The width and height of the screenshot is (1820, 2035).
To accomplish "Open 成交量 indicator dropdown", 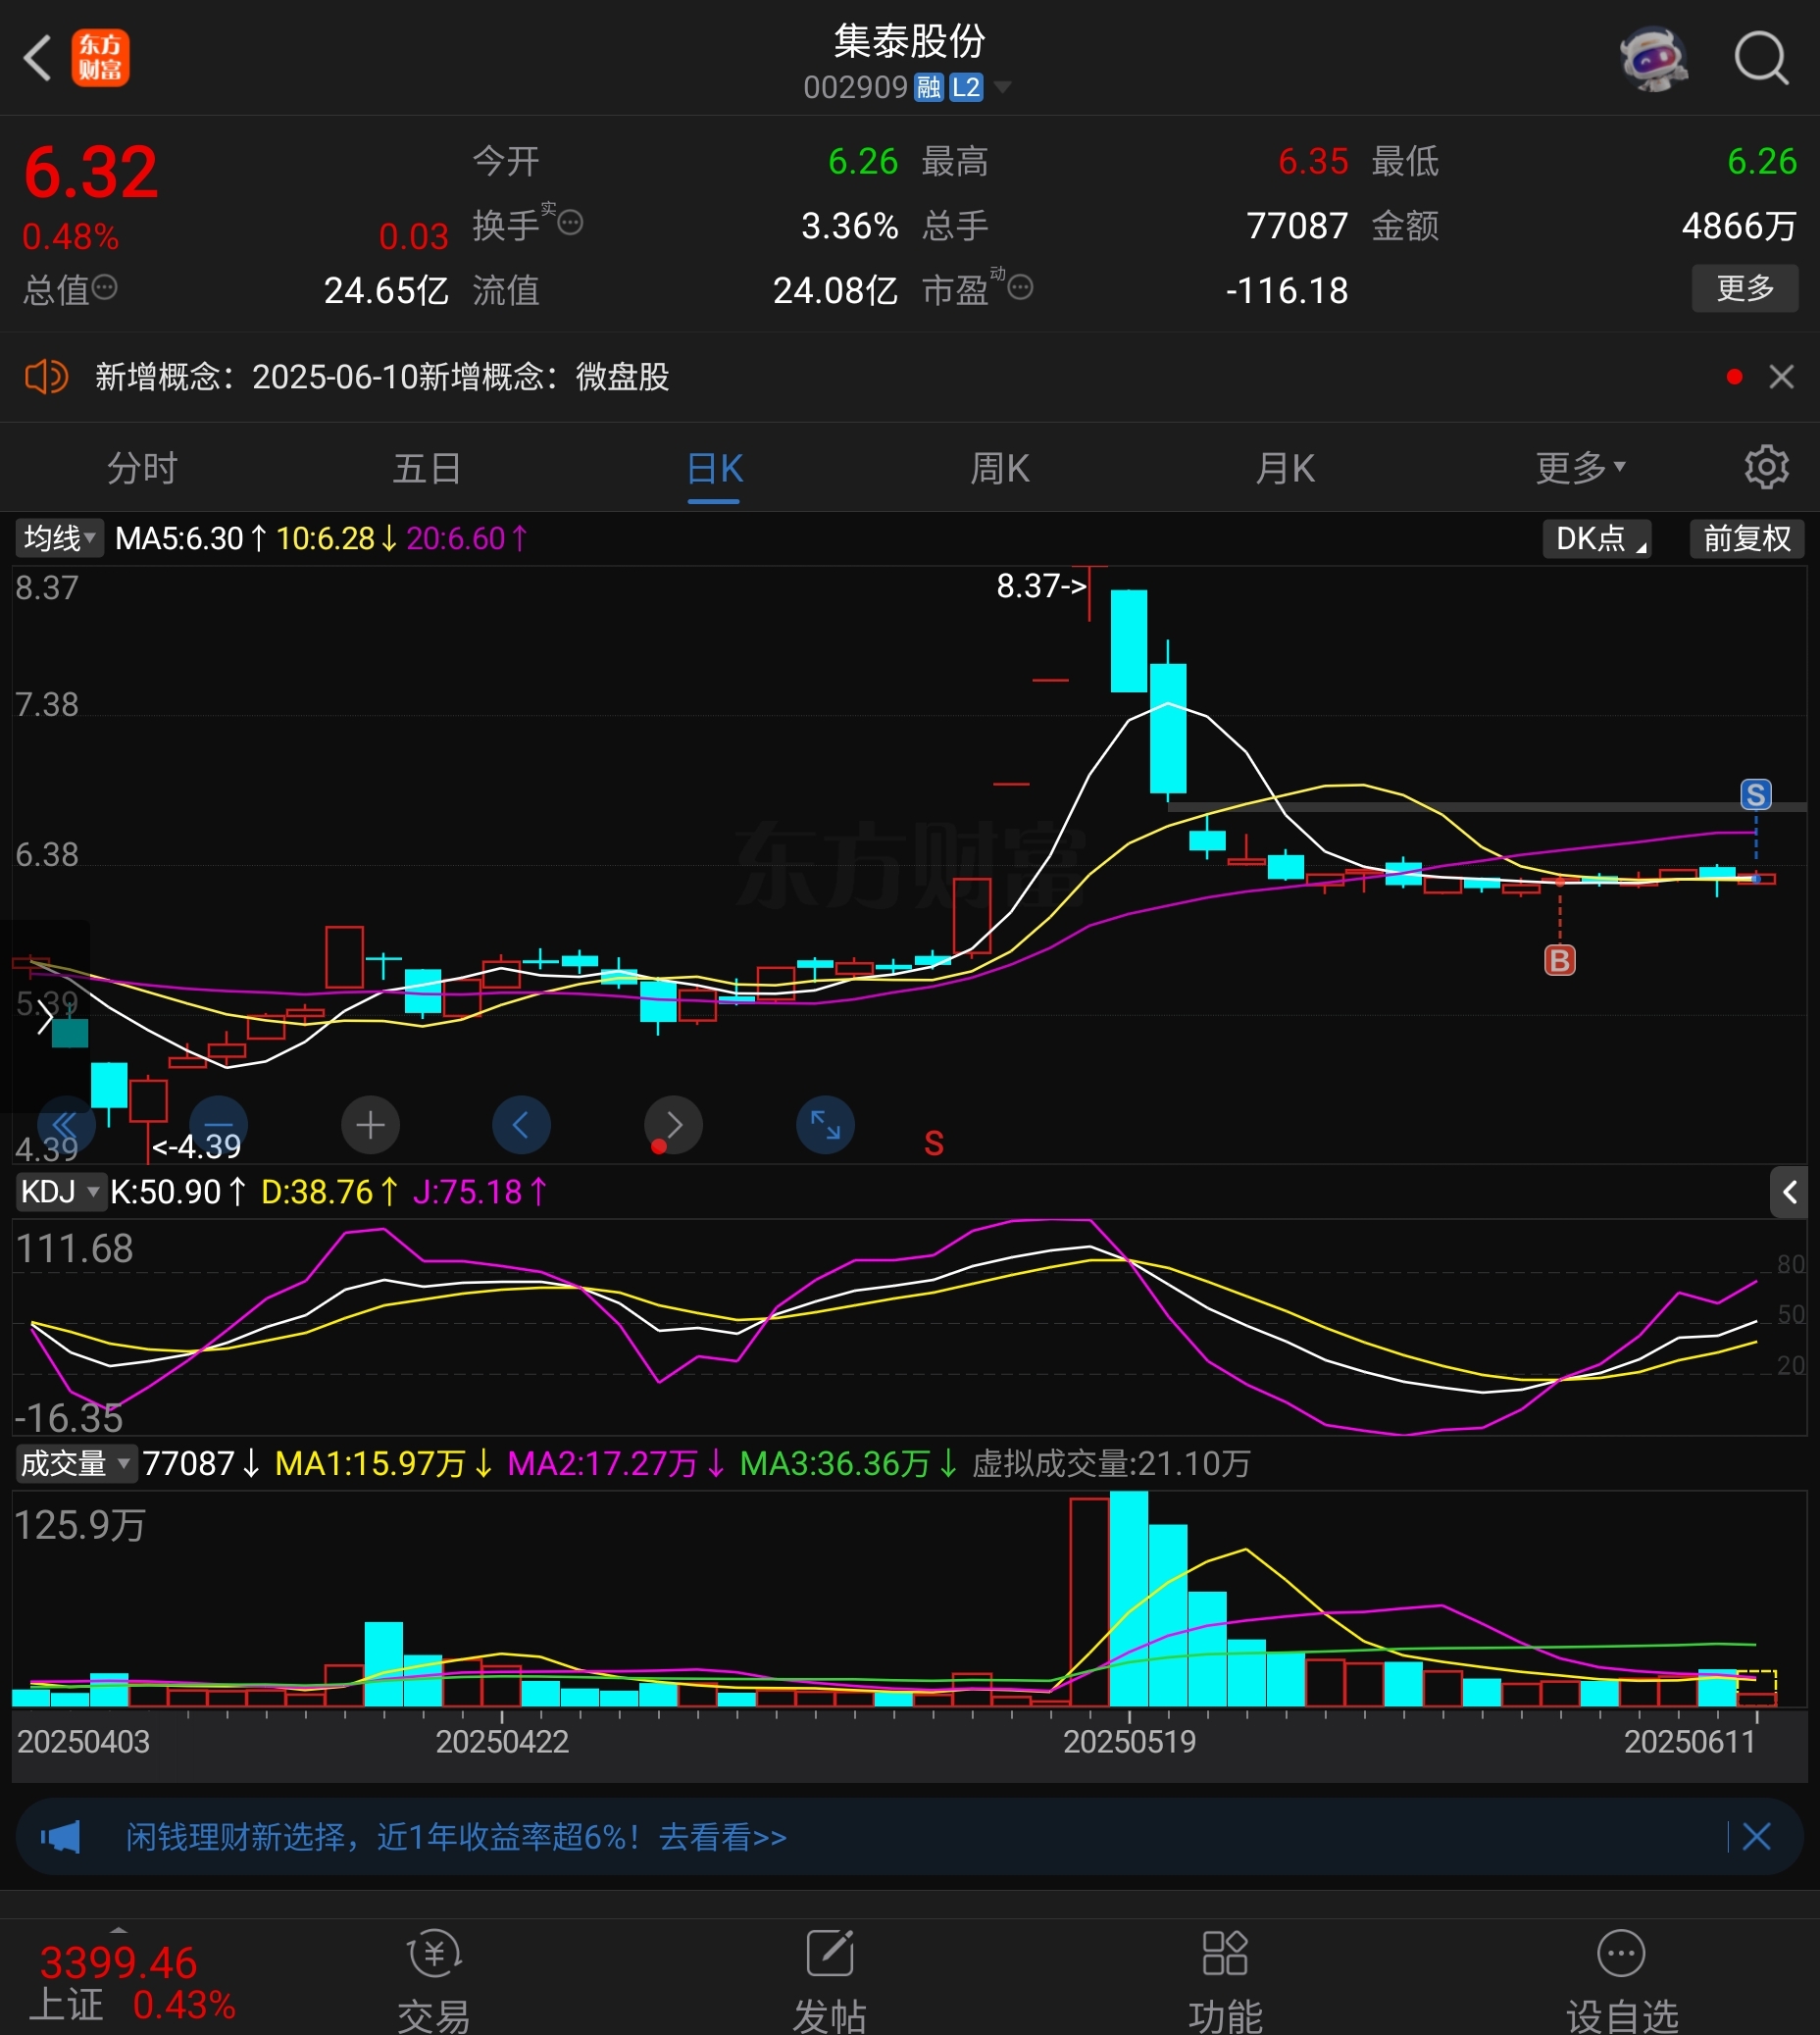I will click(76, 1464).
